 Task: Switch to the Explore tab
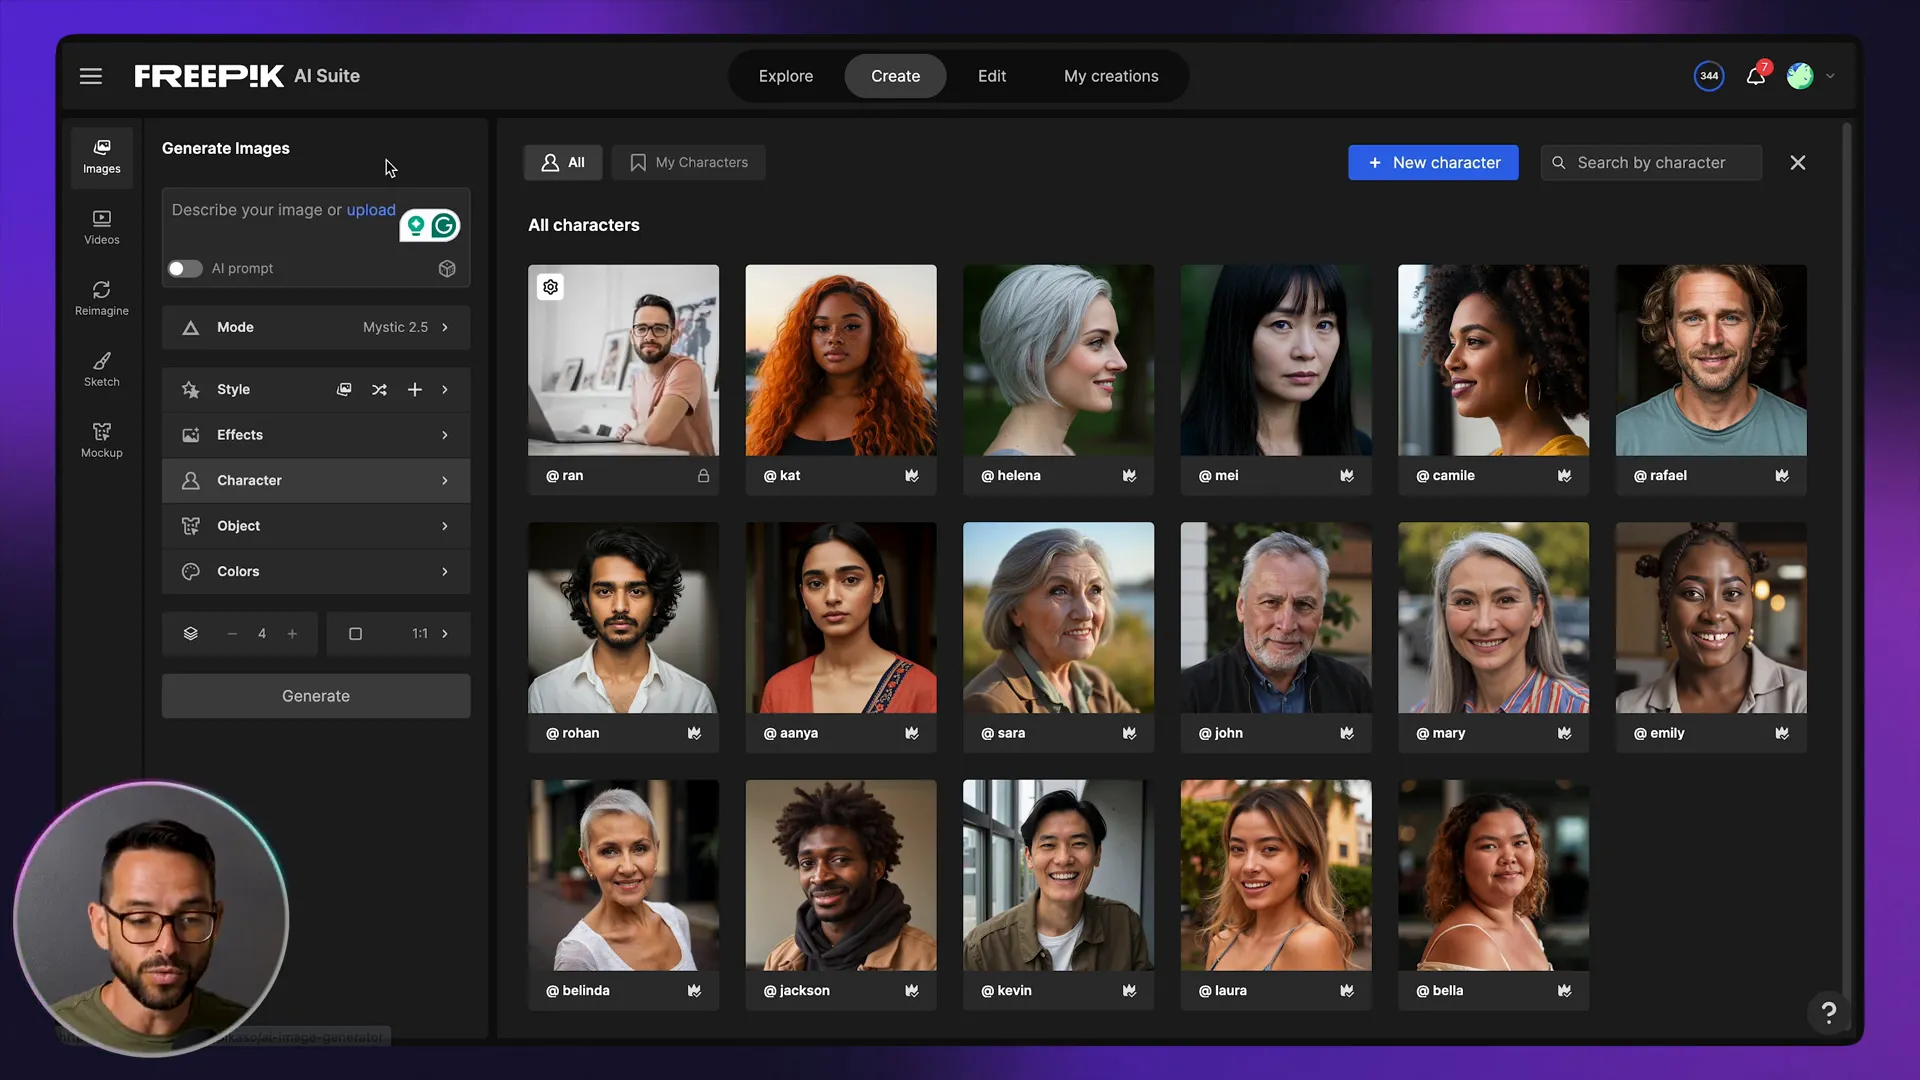point(786,76)
